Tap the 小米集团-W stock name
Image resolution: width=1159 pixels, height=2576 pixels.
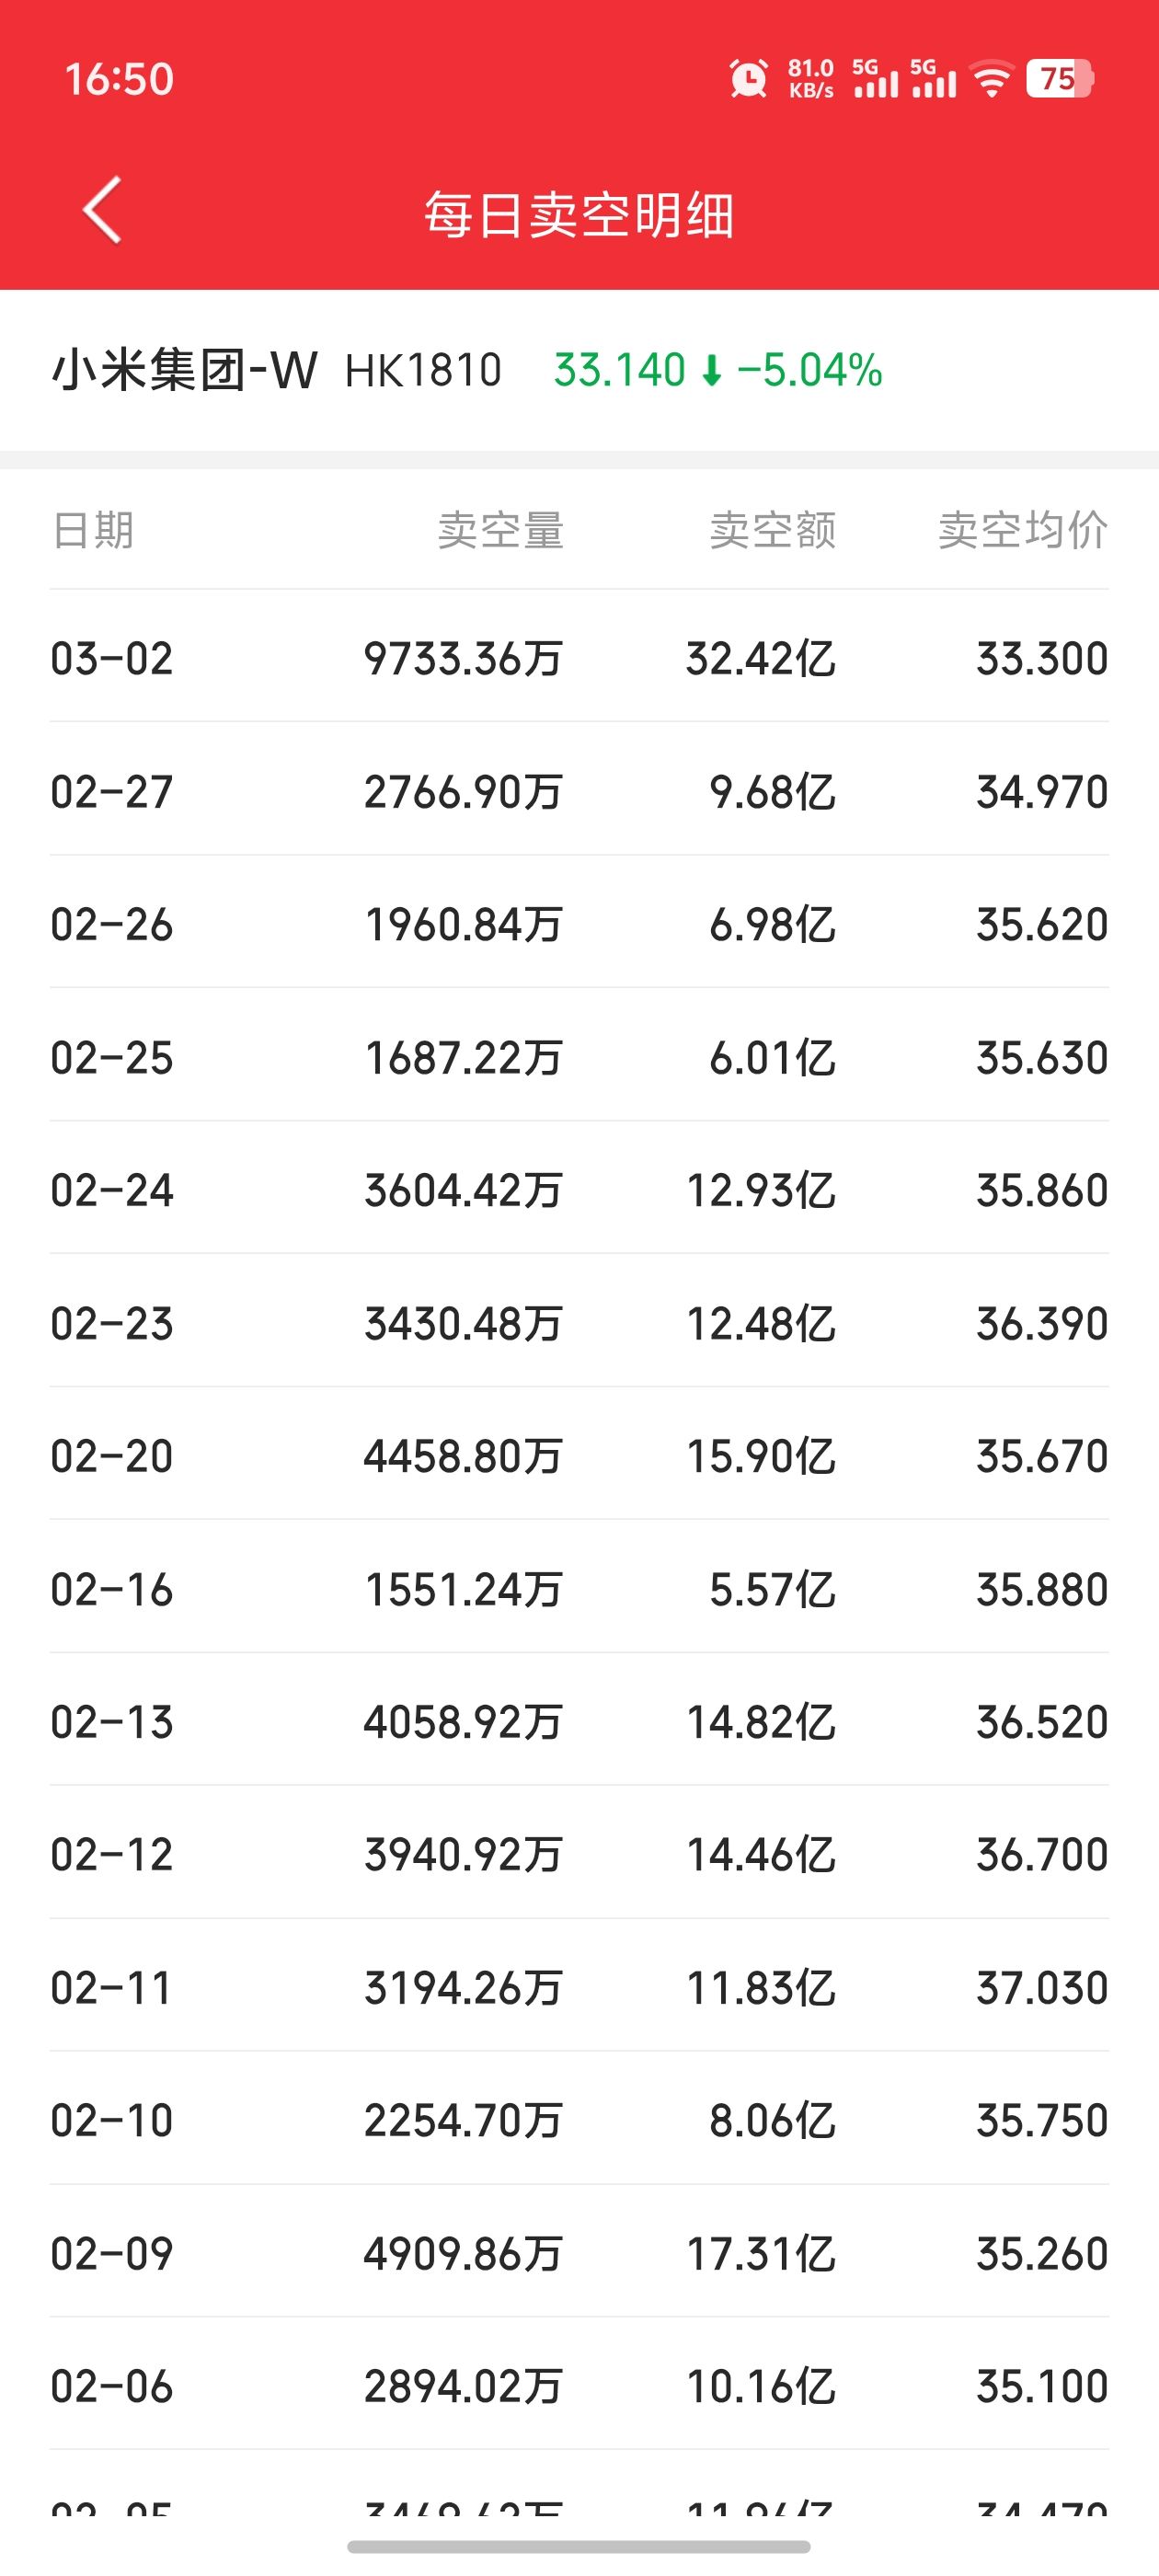[x=184, y=371]
